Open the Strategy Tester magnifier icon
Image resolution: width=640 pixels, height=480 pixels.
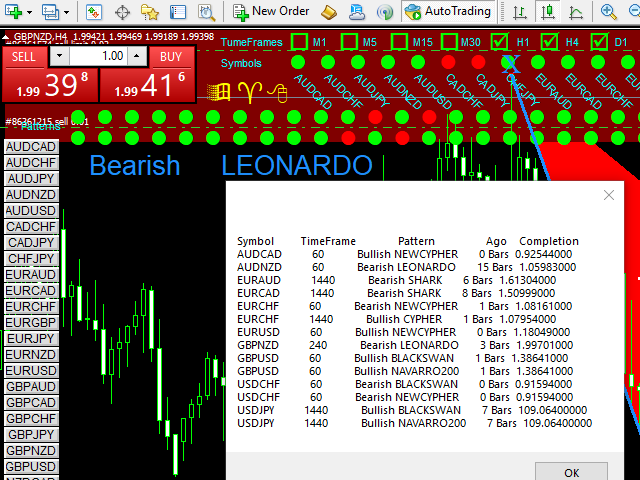pos(206,12)
